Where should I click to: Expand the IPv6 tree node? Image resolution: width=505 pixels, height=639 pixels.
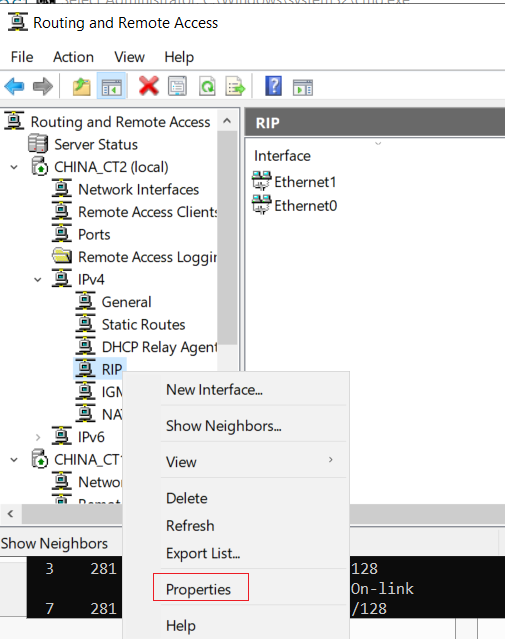coord(37,437)
